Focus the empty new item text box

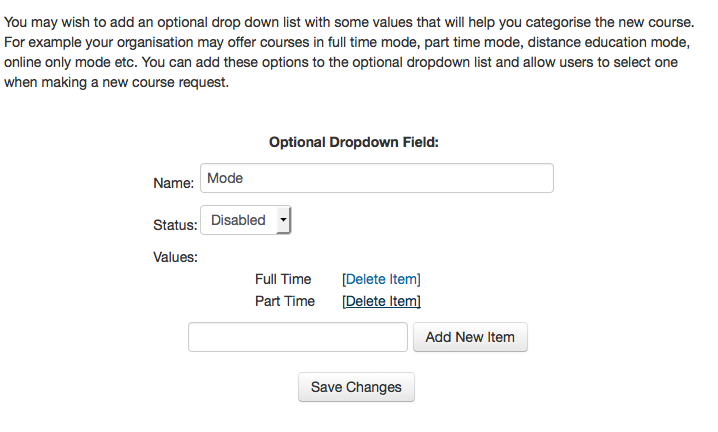[298, 337]
